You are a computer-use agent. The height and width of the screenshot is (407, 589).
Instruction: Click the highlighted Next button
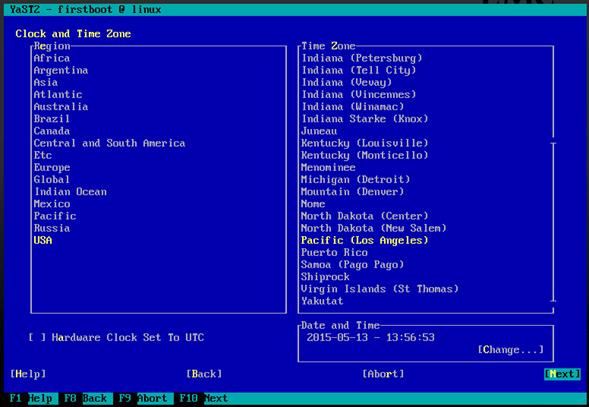pos(562,374)
